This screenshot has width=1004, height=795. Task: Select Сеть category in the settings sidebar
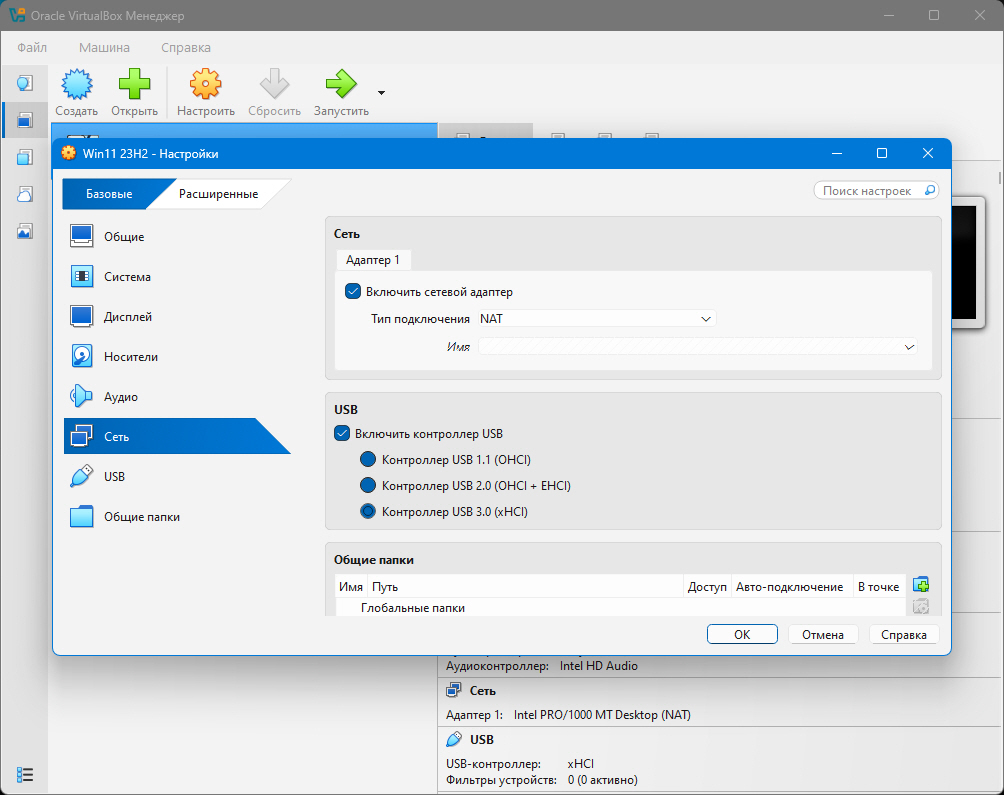pyautogui.click(x=177, y=437)
